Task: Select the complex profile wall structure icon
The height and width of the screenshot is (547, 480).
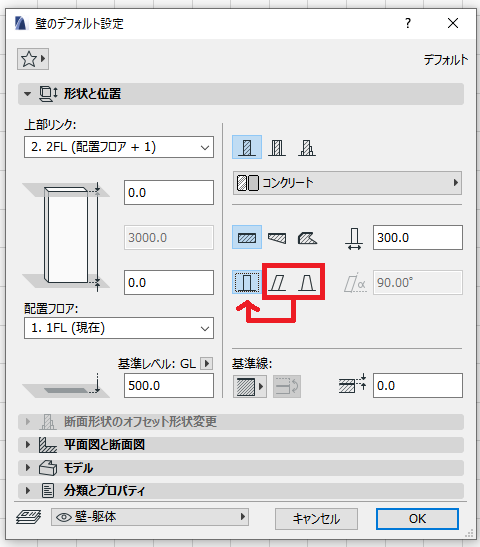Action: click(x=307, y=147)
